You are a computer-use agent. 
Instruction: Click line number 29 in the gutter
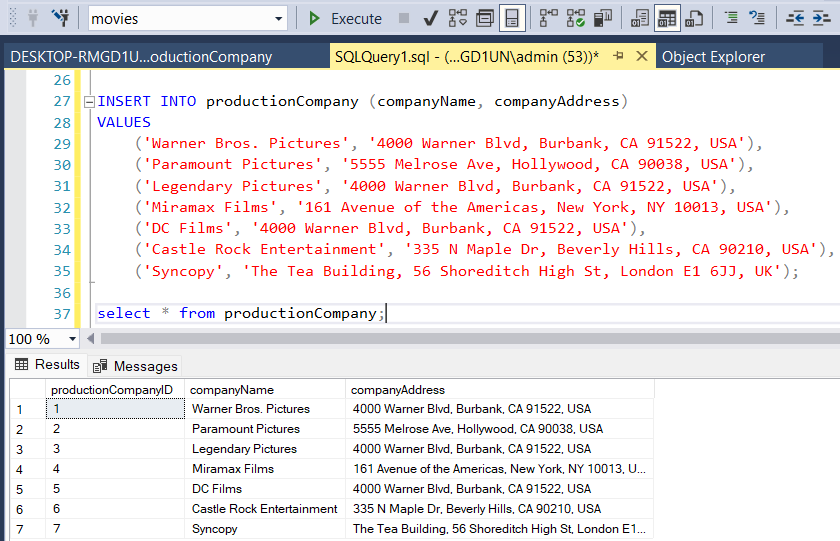[62, 144]
